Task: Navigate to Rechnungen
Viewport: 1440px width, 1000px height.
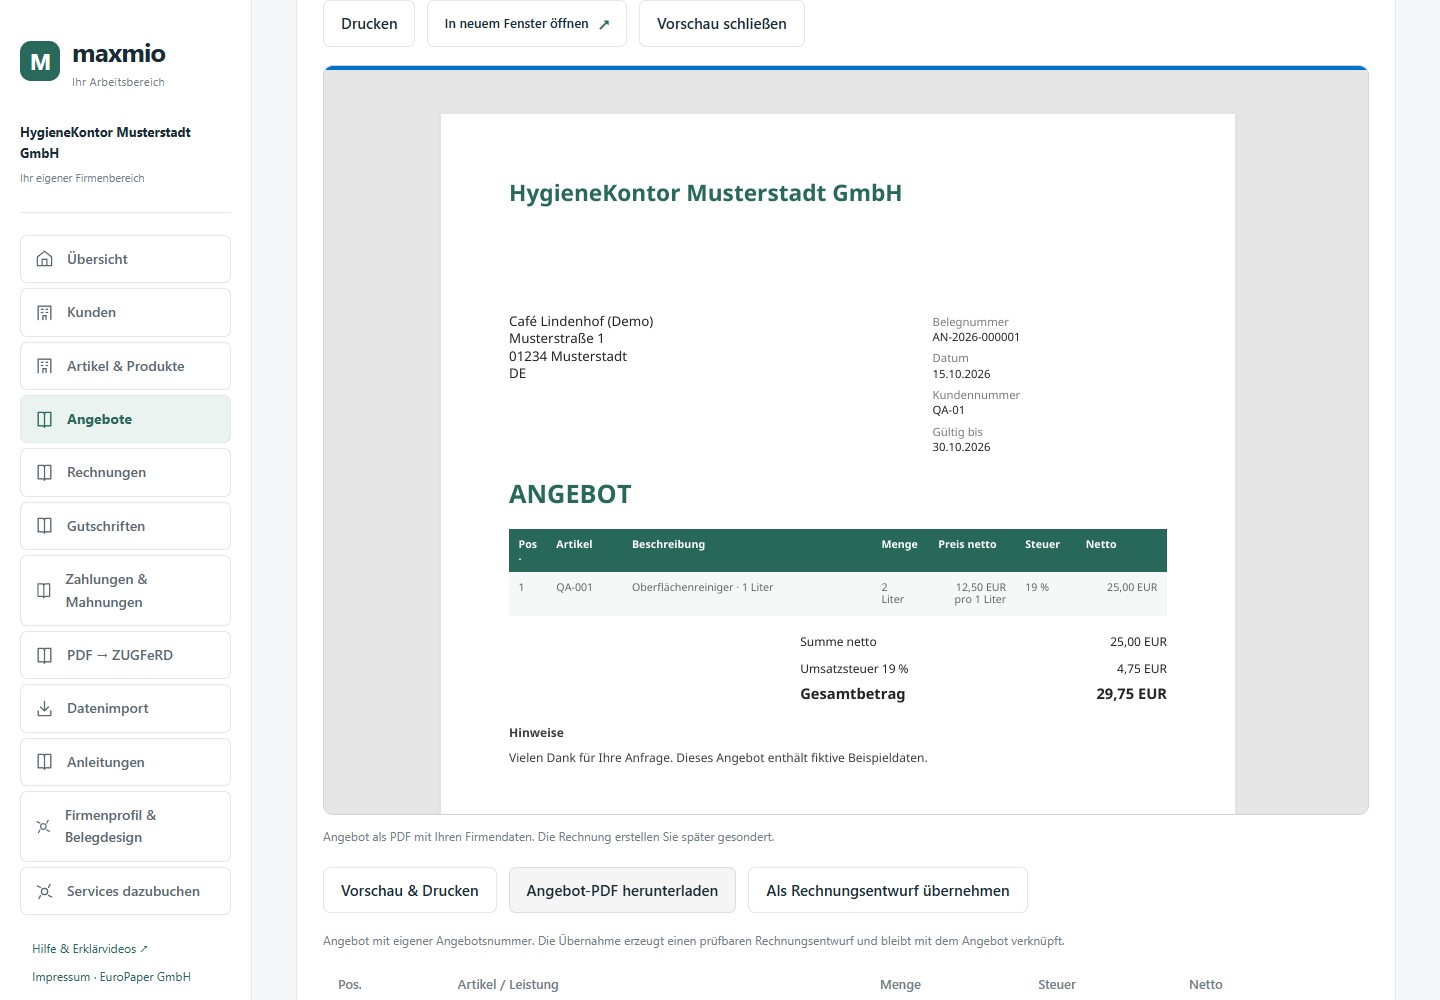Action: click(x=125, y=472)
